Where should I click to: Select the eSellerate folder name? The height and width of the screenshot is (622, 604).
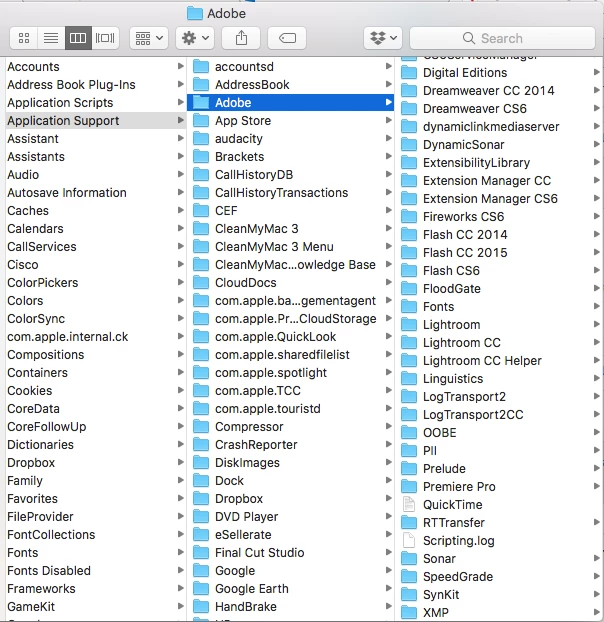click(243, 535)
